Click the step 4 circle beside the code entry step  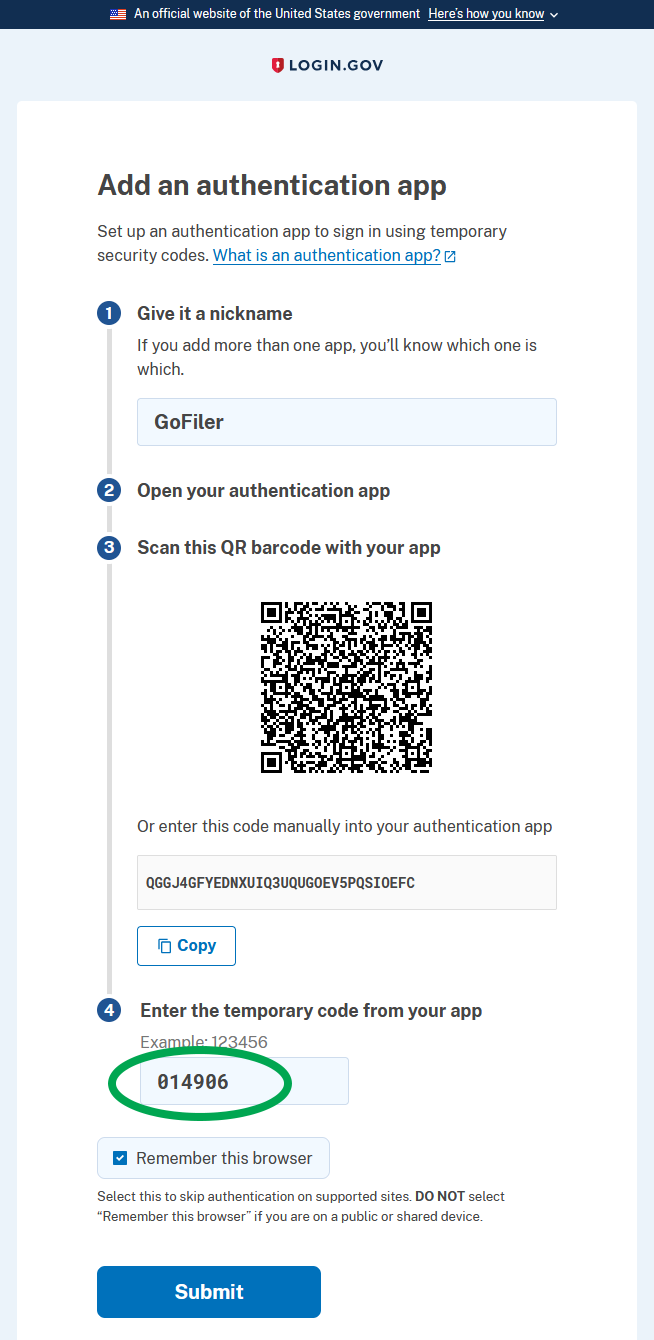[108, 1010]
